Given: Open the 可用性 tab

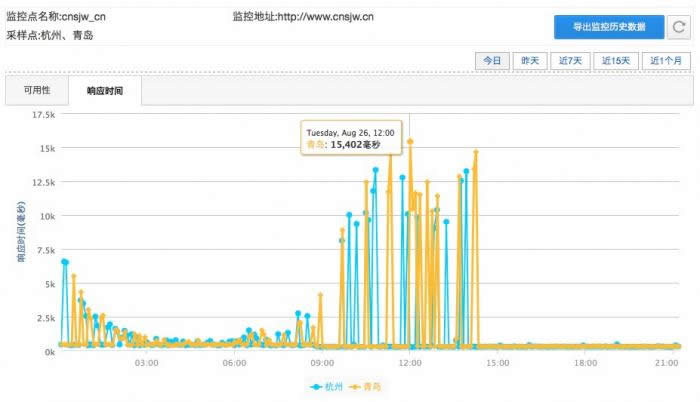Looking at the screenshot, I should 39,90.
